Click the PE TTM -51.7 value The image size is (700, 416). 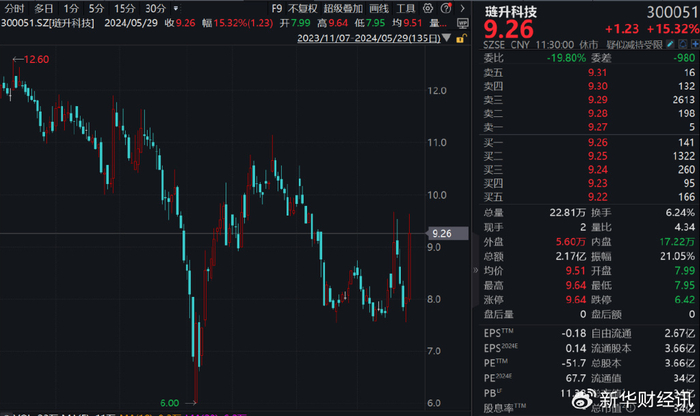[x=574, y=363]
